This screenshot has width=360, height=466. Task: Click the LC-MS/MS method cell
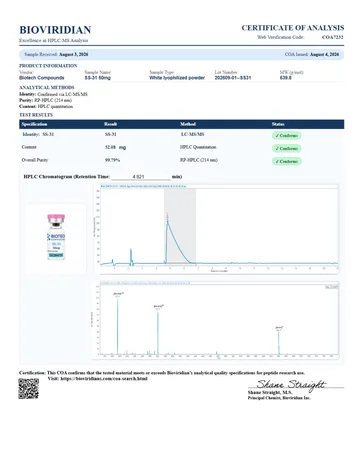pos(192,134)
